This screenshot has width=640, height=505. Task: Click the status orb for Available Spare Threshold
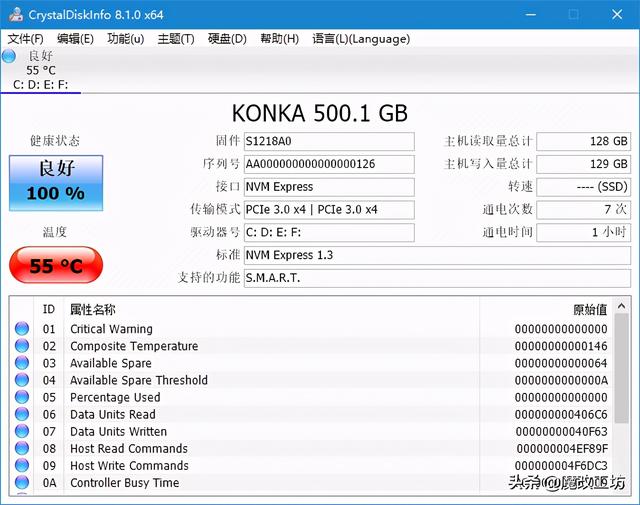tap(22, 380)
